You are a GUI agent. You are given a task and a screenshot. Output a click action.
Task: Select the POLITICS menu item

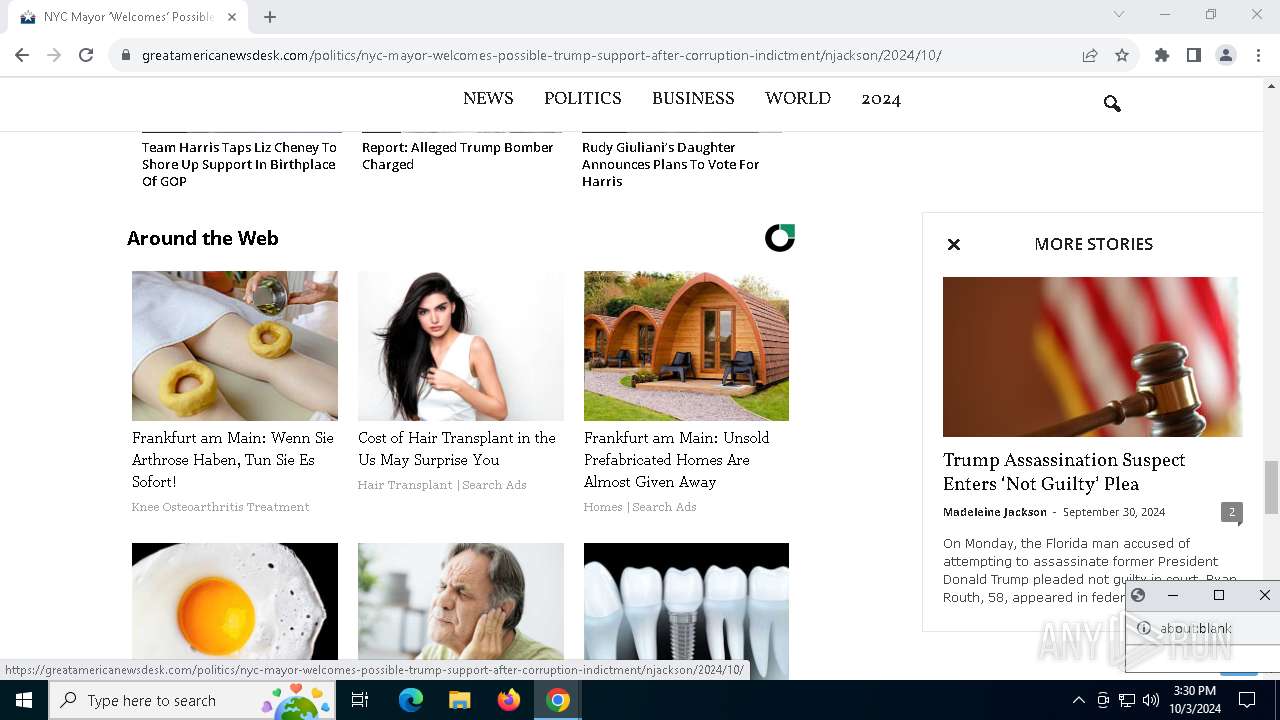tap(583, 98)
